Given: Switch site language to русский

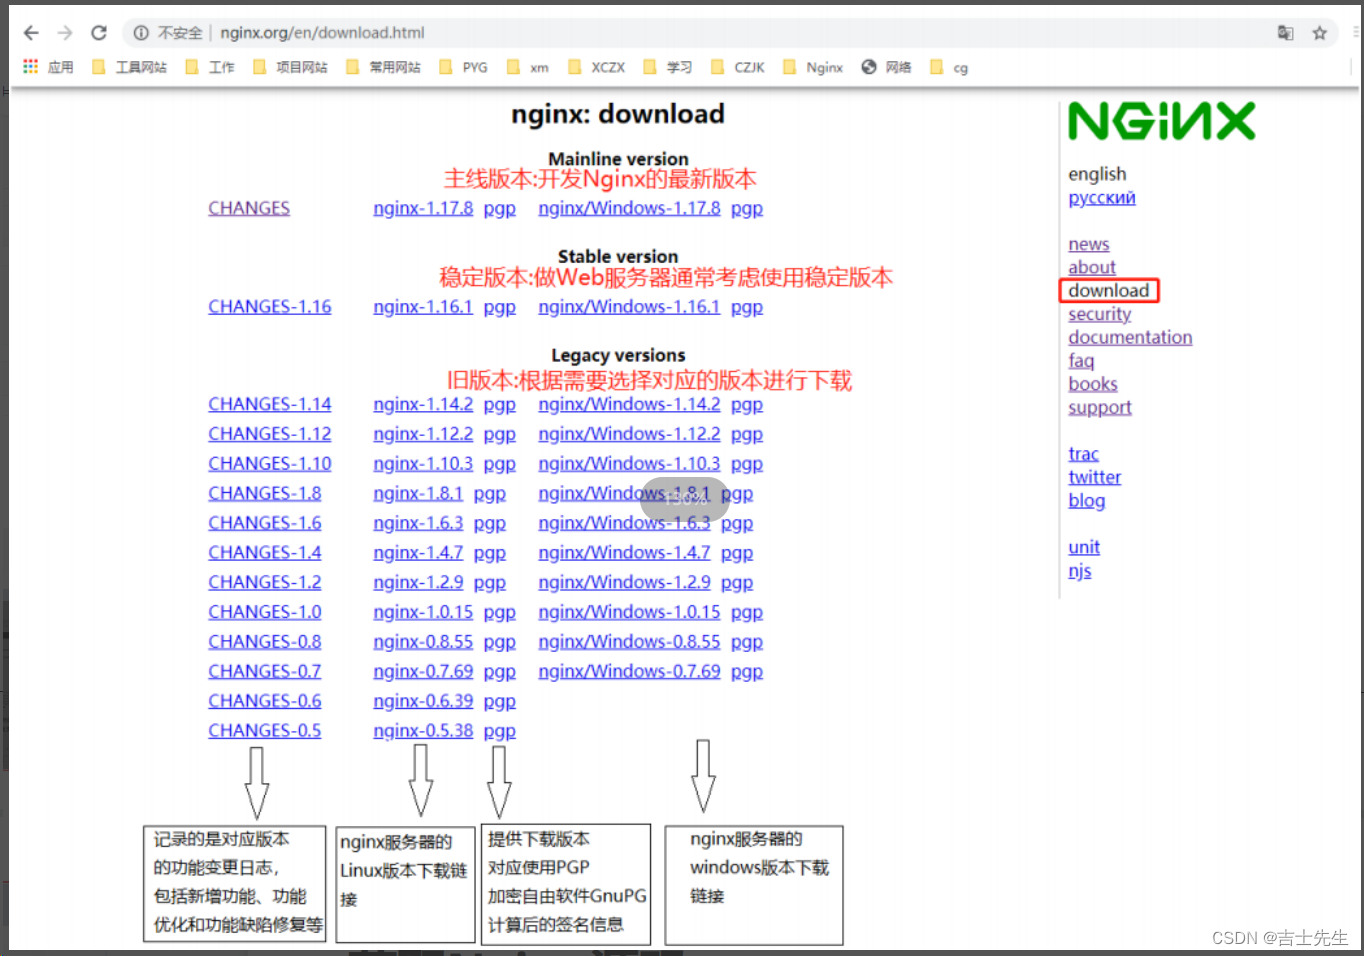Looking at the screenshot, I should tap(1102, 198).
